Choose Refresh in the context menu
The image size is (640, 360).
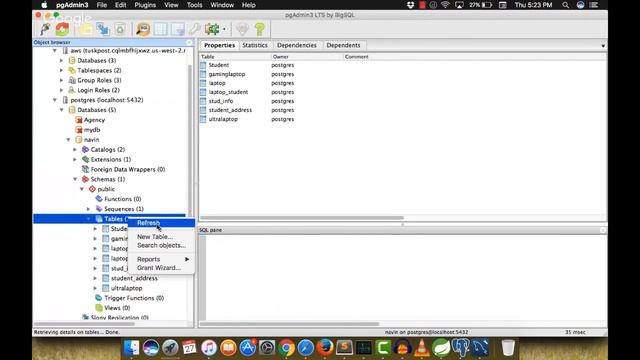[161, 223]
